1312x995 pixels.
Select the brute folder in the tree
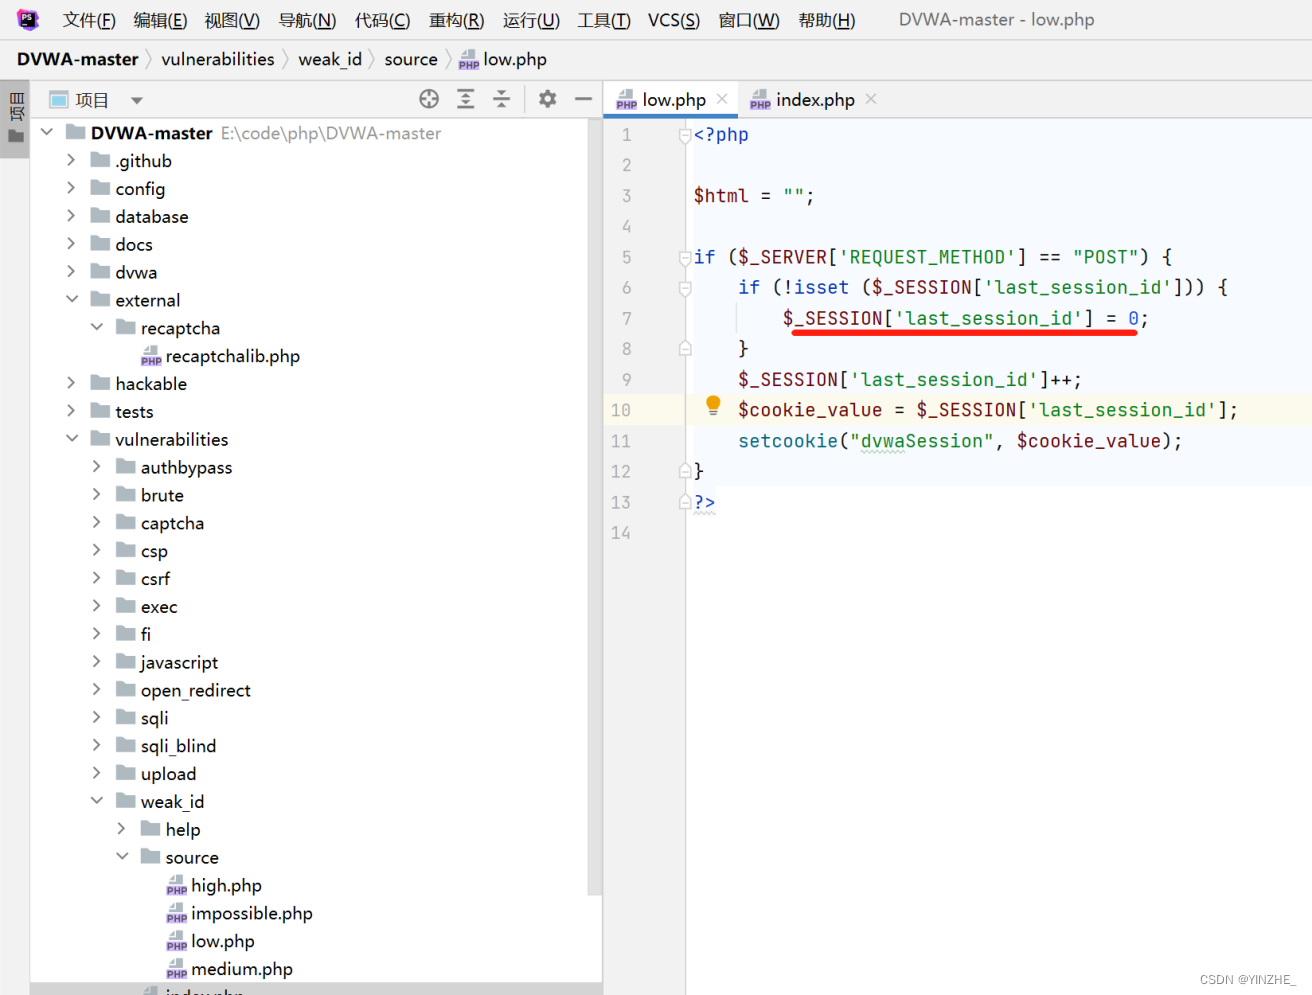(150, 495)
